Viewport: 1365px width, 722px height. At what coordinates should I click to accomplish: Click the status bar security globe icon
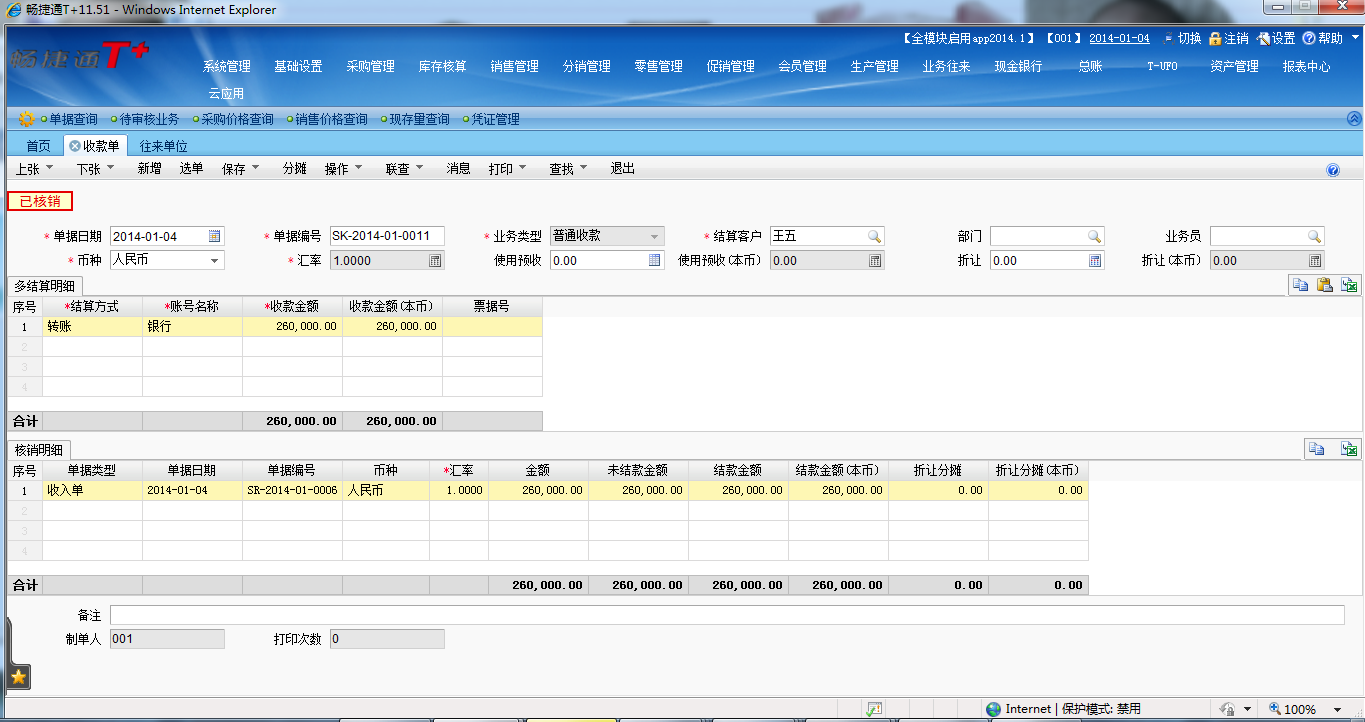pos(993,709)
